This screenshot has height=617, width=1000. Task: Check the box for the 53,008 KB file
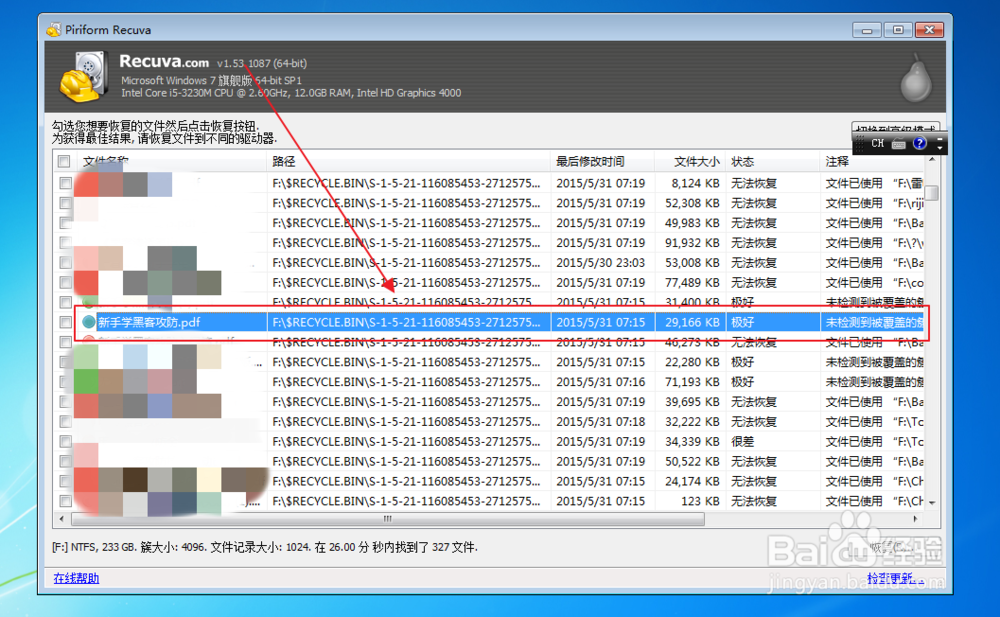point(65,263)
